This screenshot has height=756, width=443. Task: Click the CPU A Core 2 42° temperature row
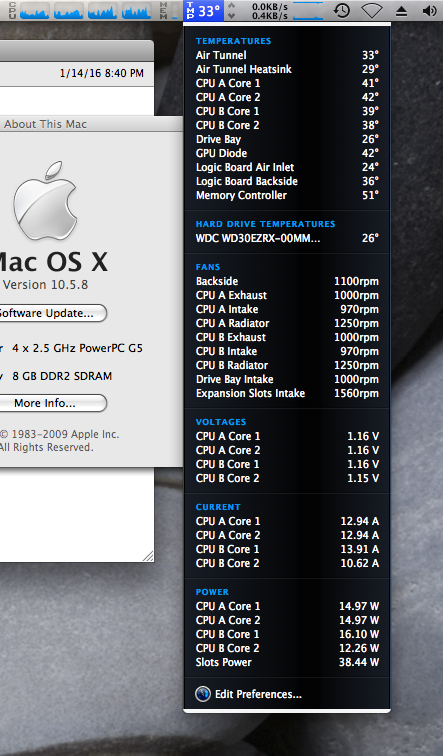pyautogui.click(x=287, y=97)
